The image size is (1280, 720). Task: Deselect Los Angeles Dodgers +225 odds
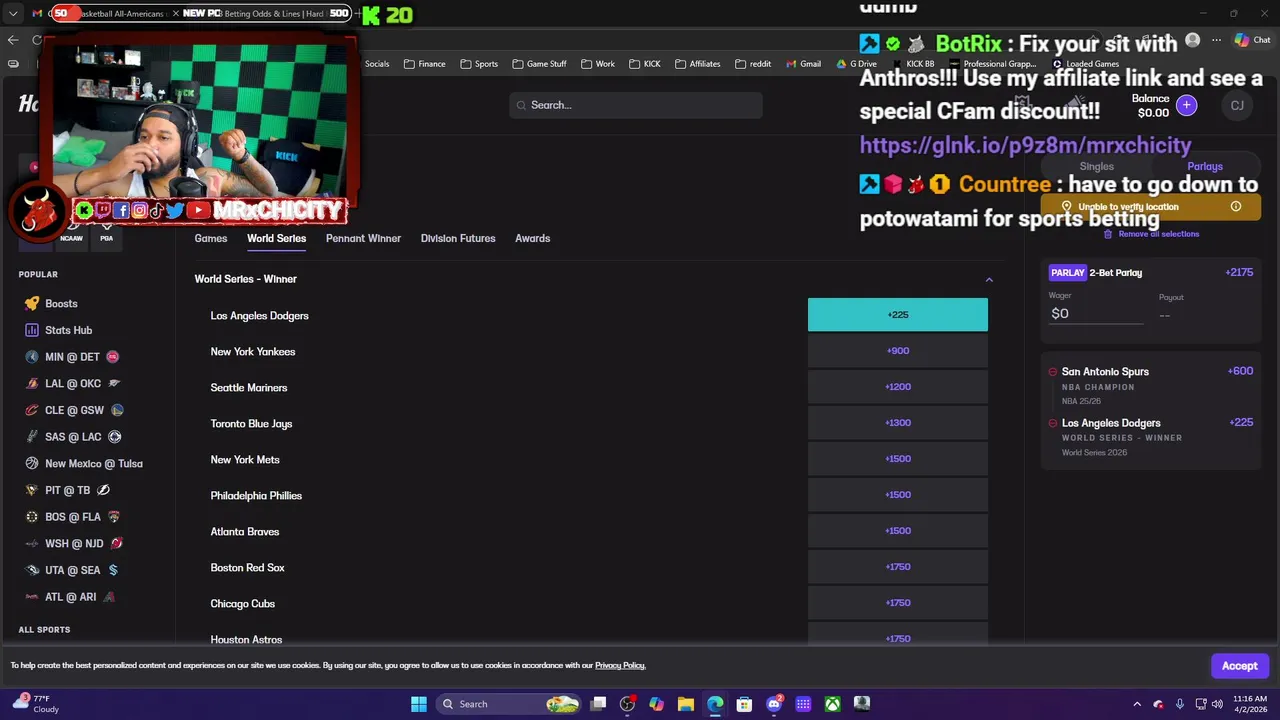tap(898, 315)
